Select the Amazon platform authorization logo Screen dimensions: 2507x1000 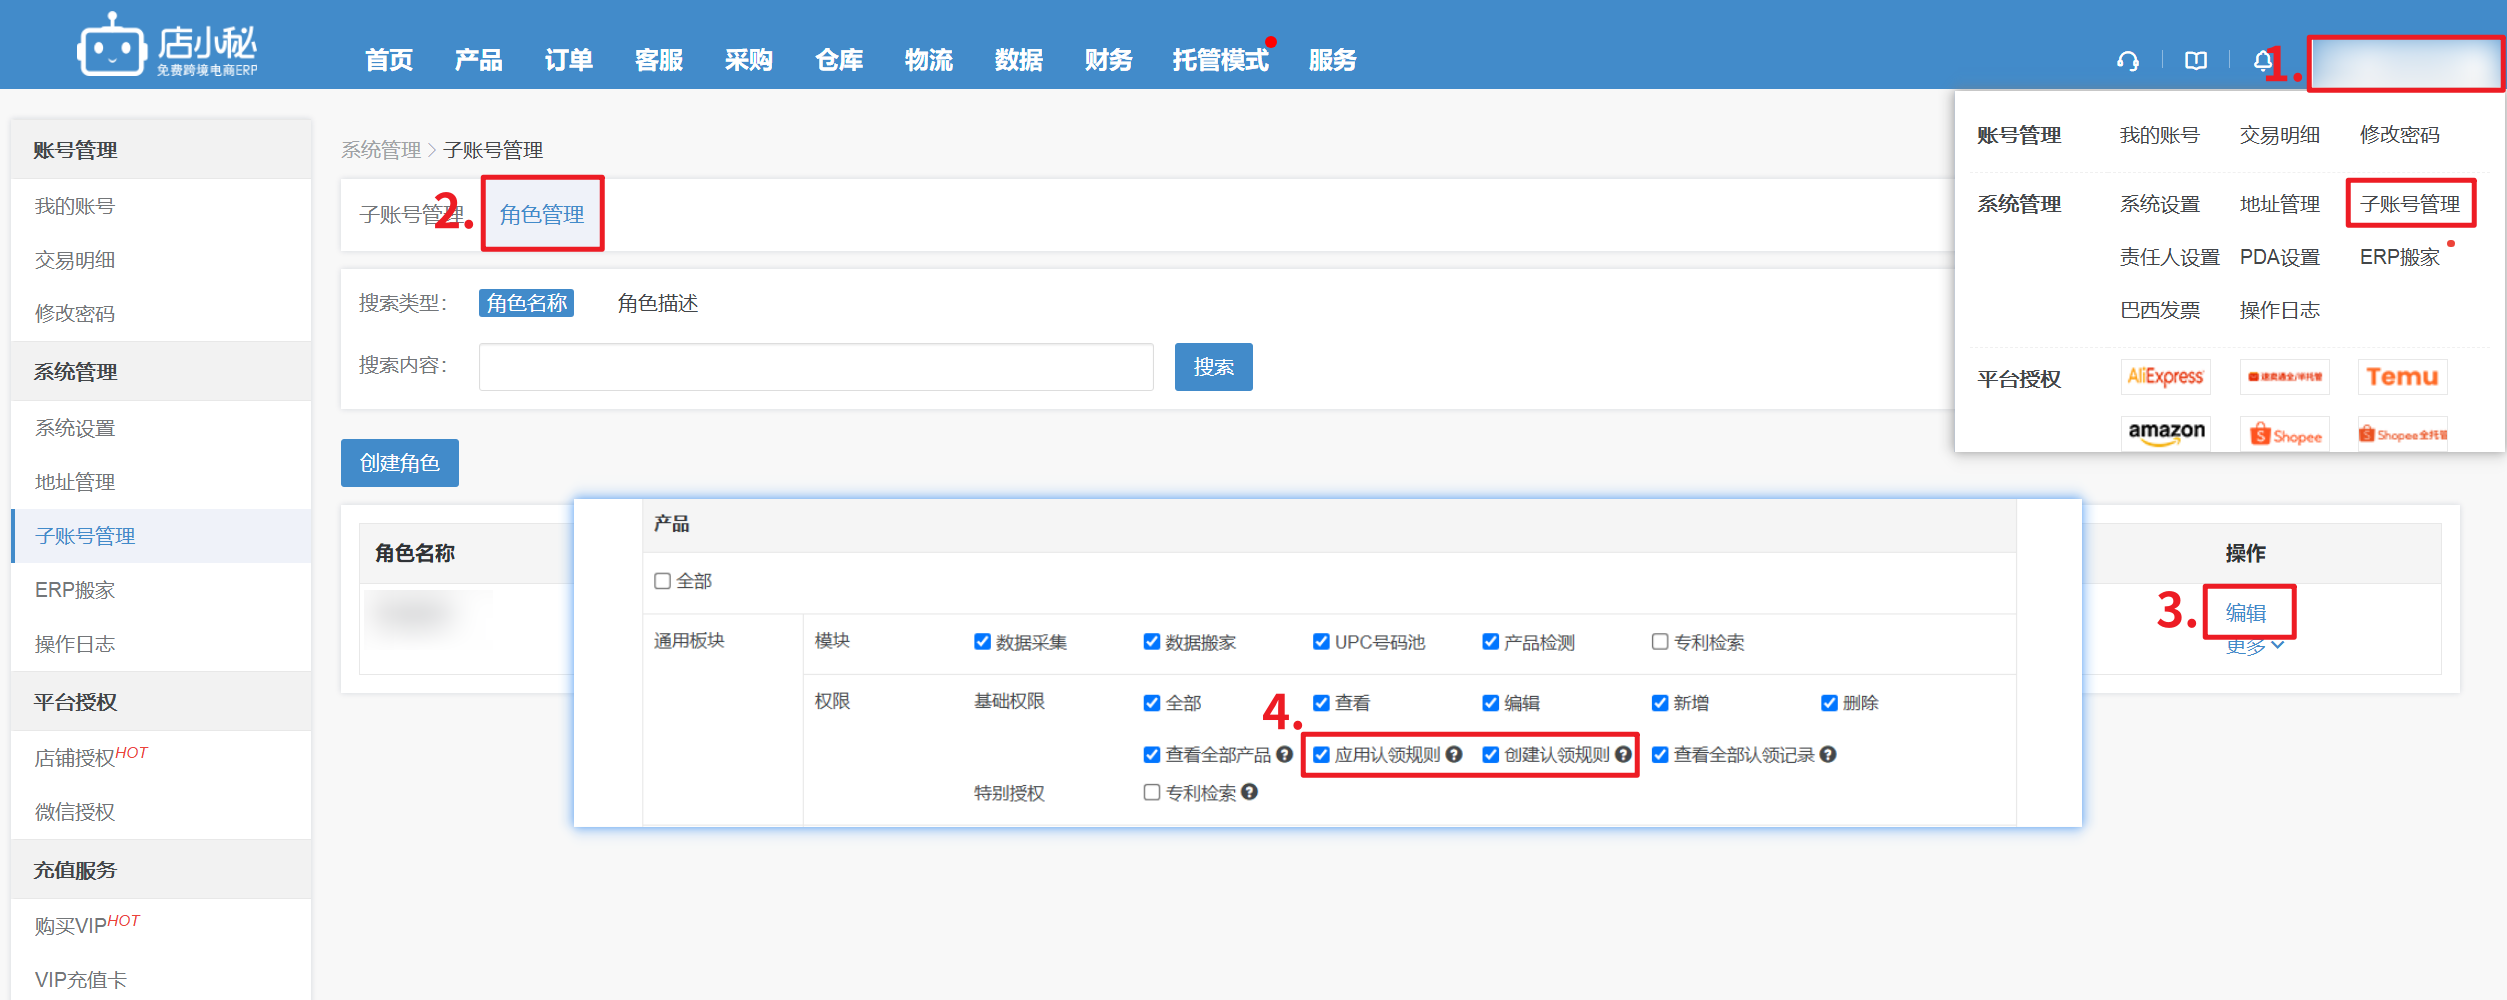click(2165, 433)
